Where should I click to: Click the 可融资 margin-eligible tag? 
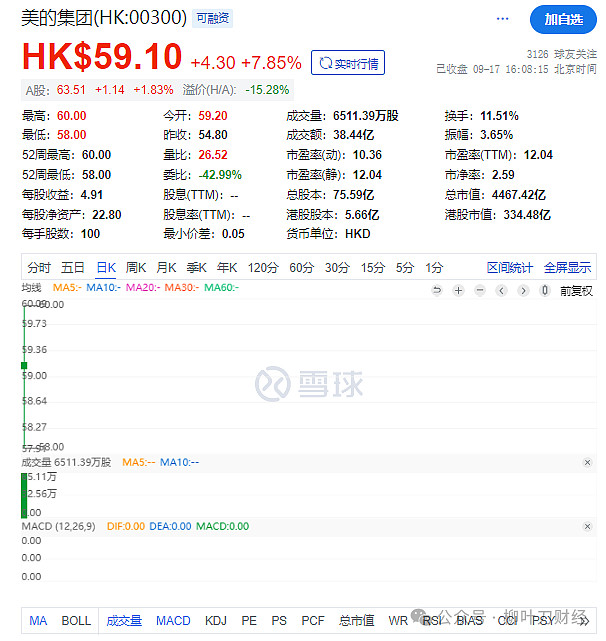[213, 18]
